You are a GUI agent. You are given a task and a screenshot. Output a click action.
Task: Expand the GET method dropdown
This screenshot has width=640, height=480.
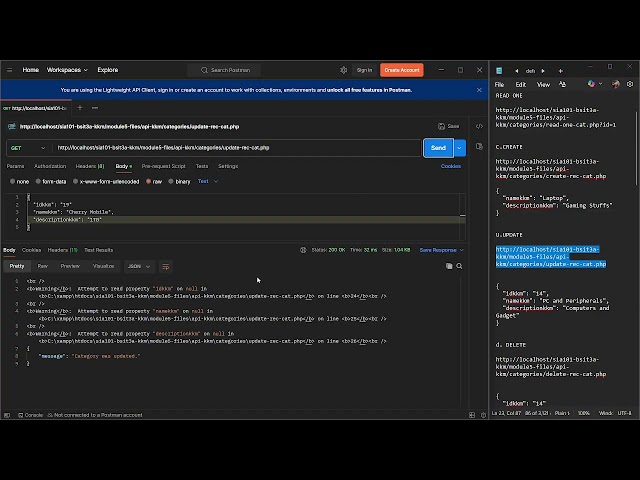(26, 148)
